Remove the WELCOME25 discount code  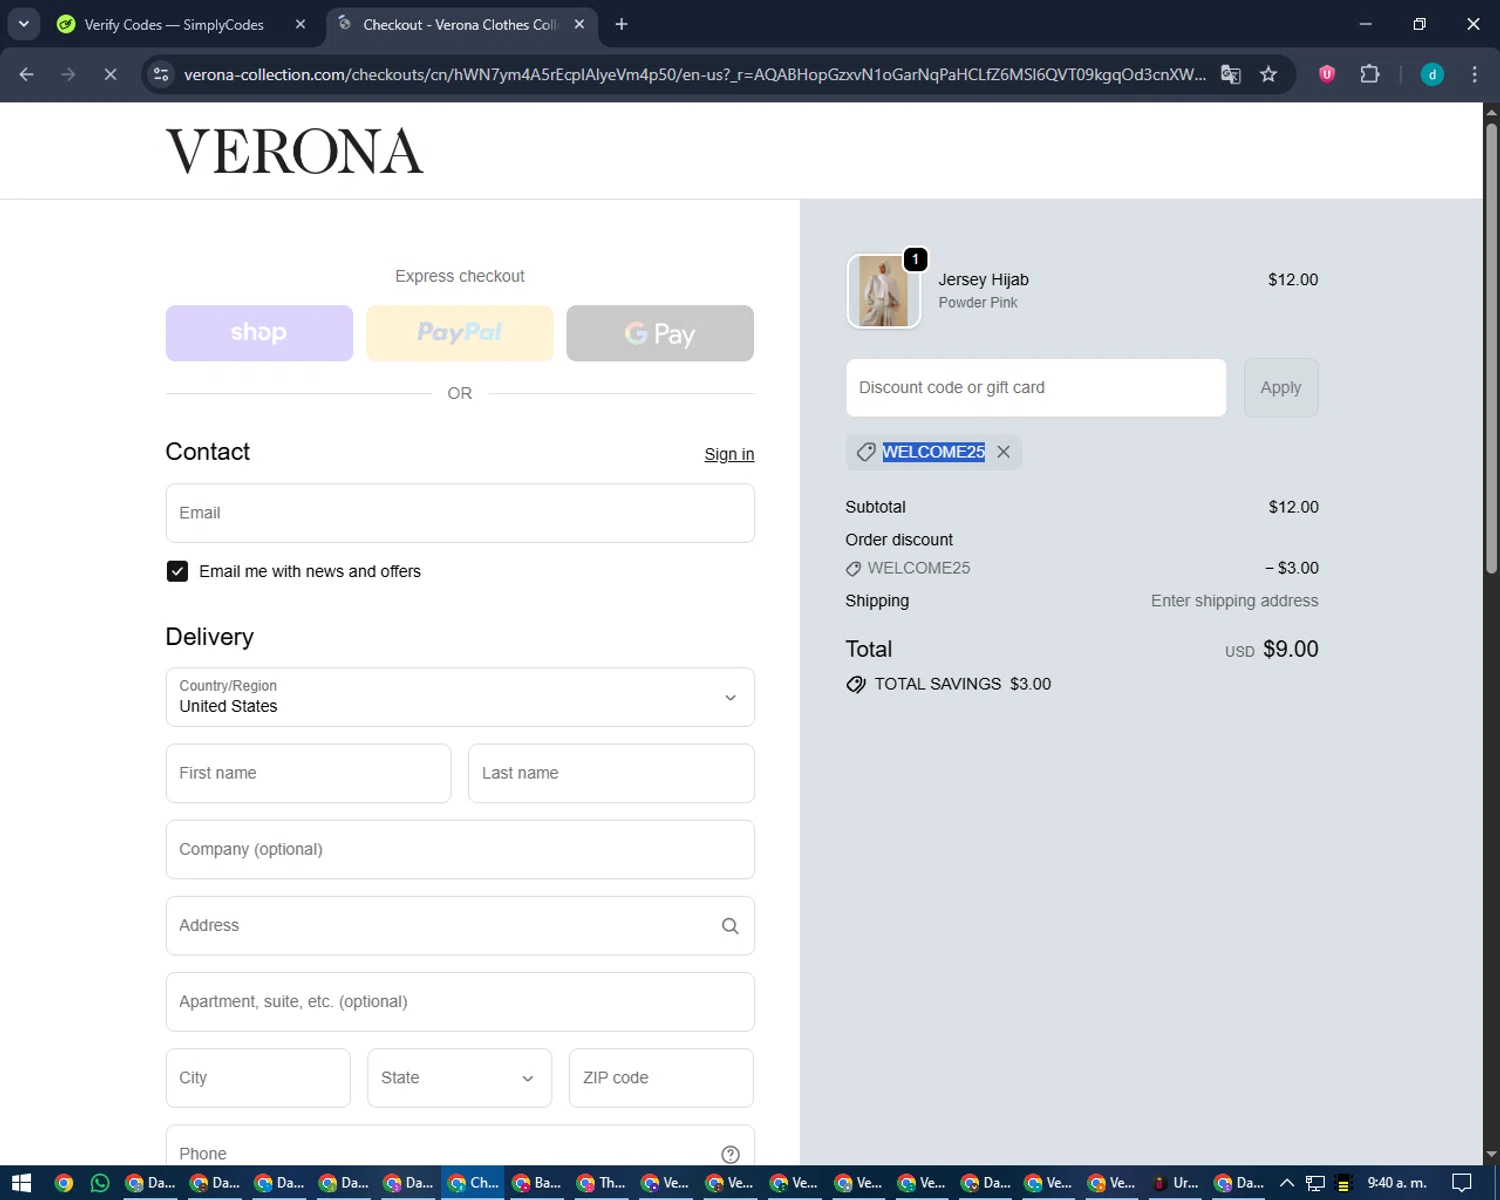click(x=1003, y=452)
